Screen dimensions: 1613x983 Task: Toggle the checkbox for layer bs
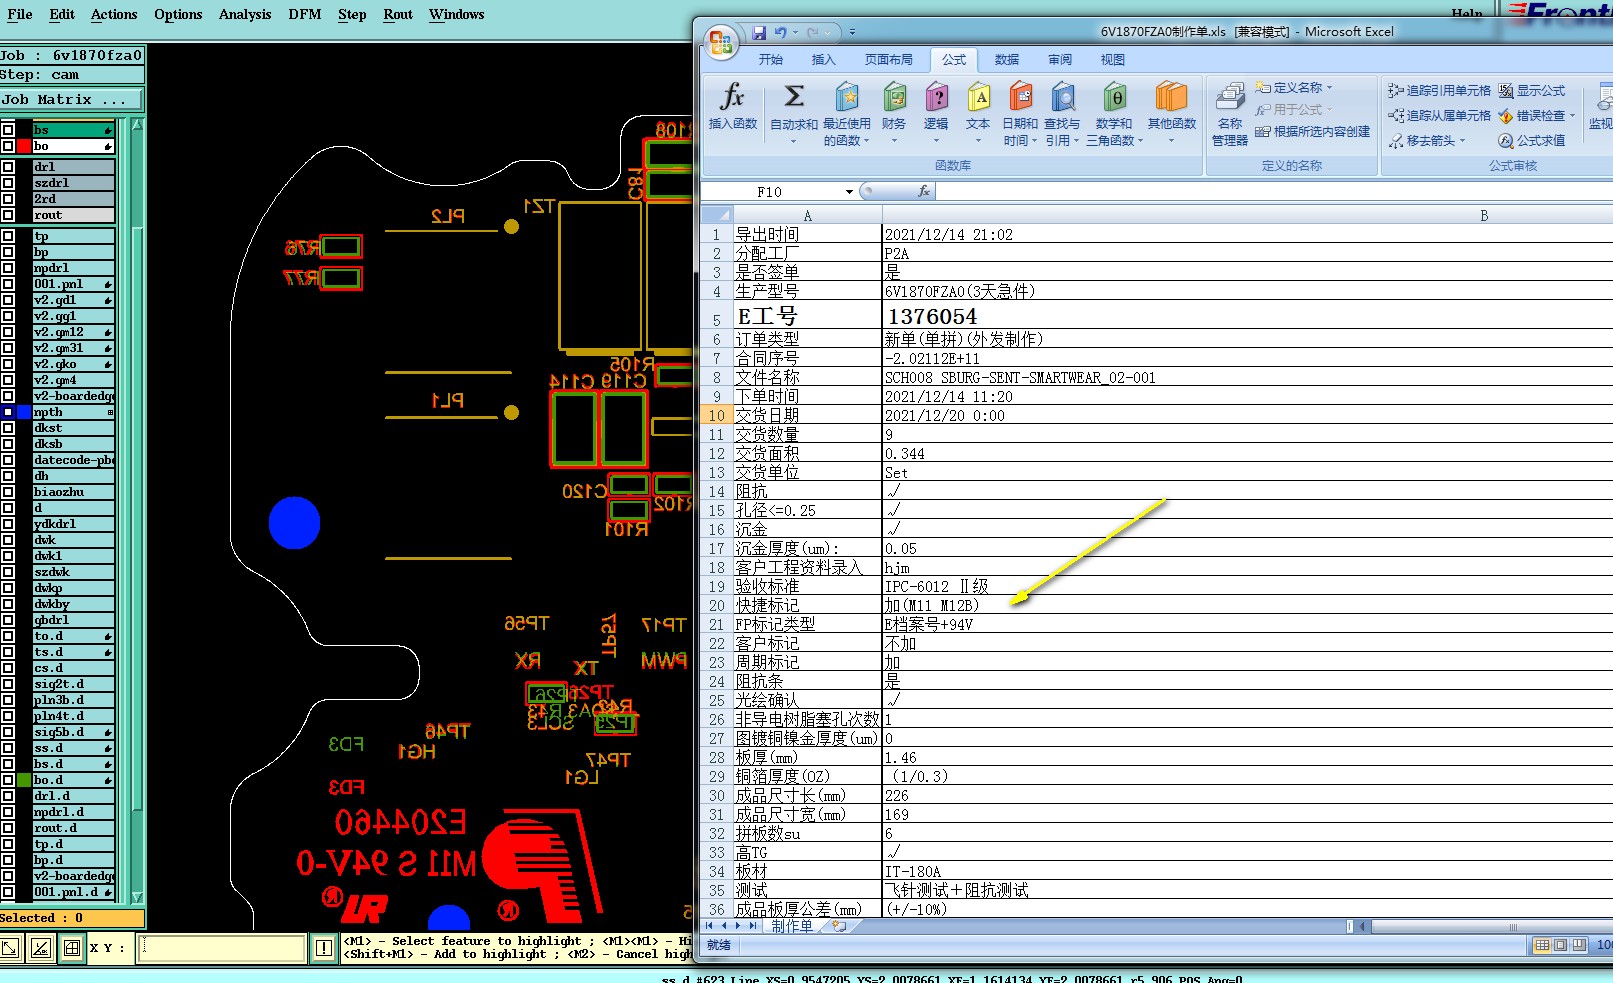pos(8,130)
